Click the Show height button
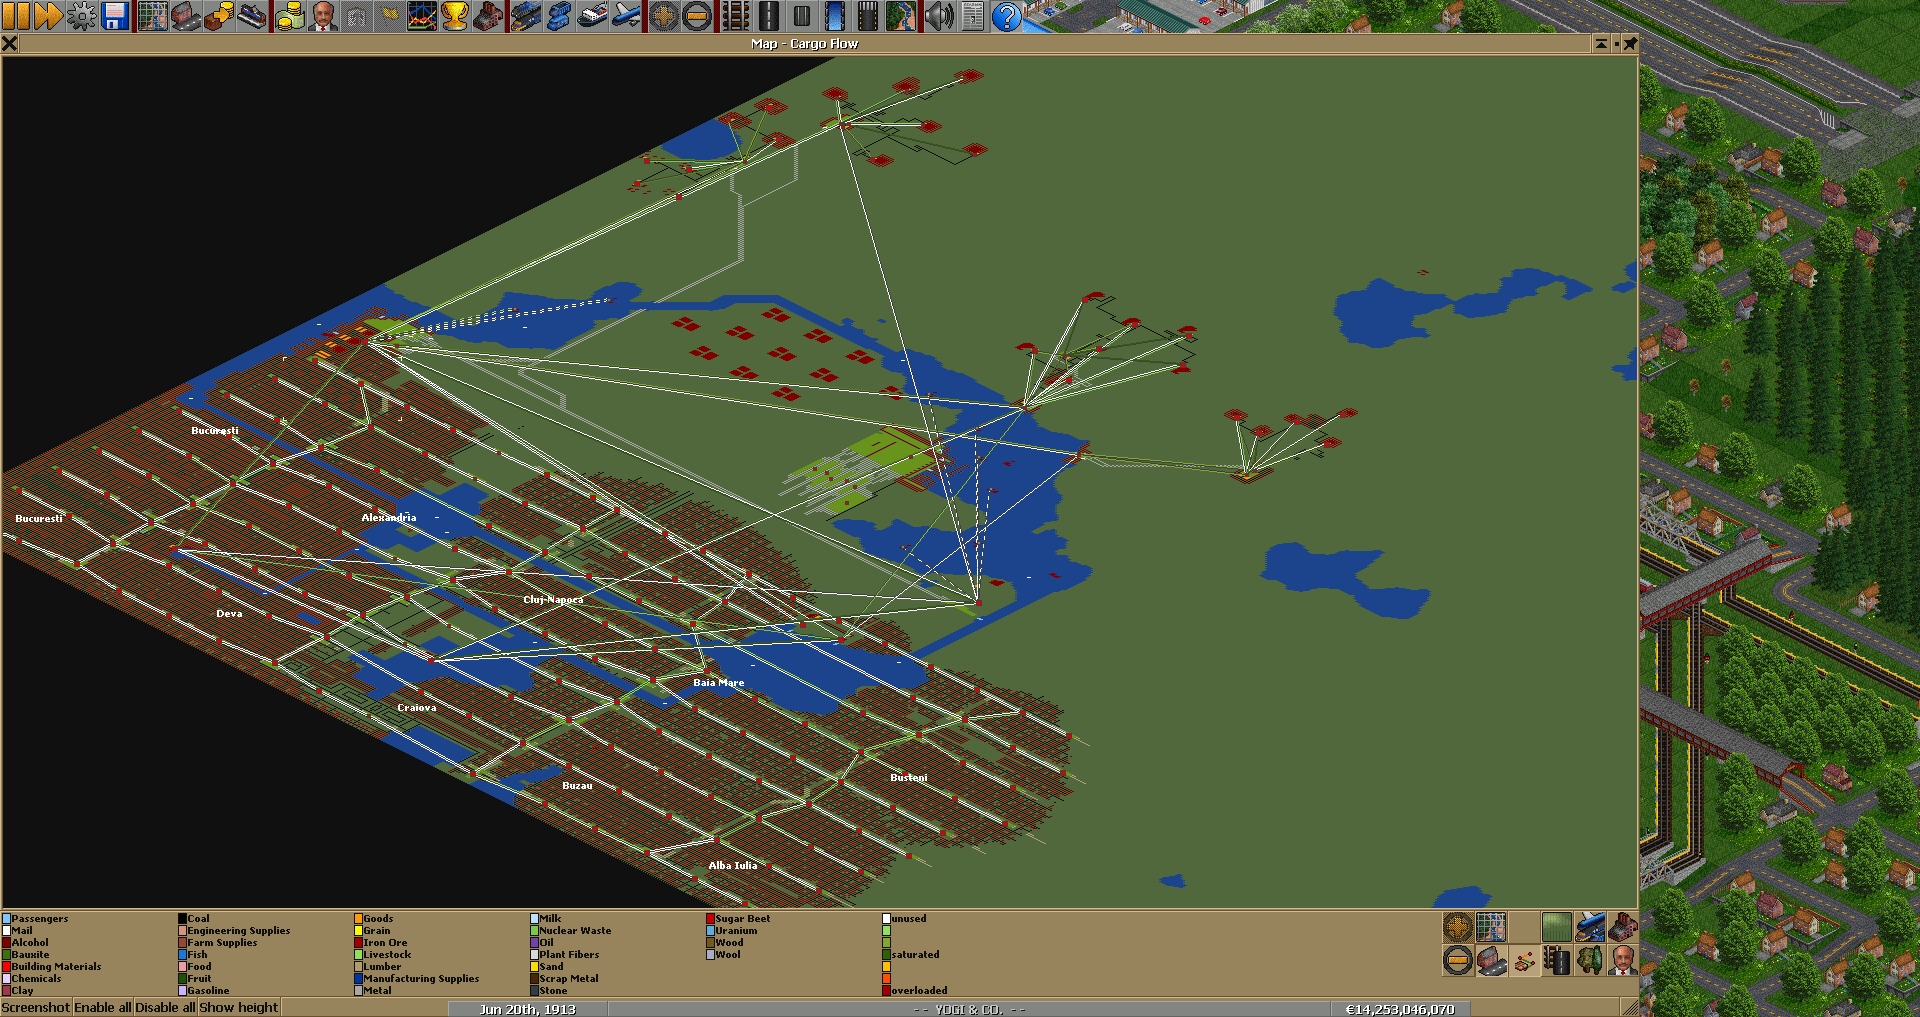Viewport: 1920px width, 1017px height. (238, 1007)
